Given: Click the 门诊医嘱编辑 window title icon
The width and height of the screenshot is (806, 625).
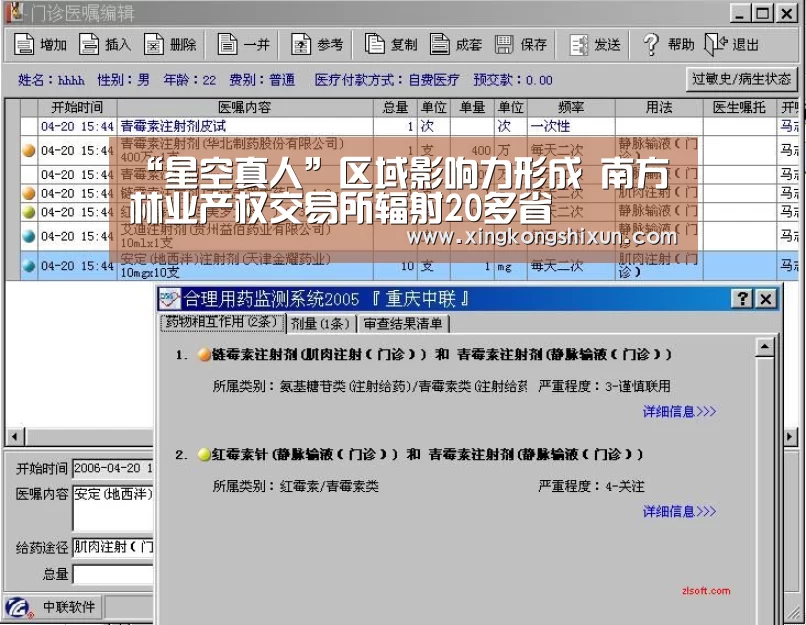Looking at the screenshot, I should click(15, 12).
